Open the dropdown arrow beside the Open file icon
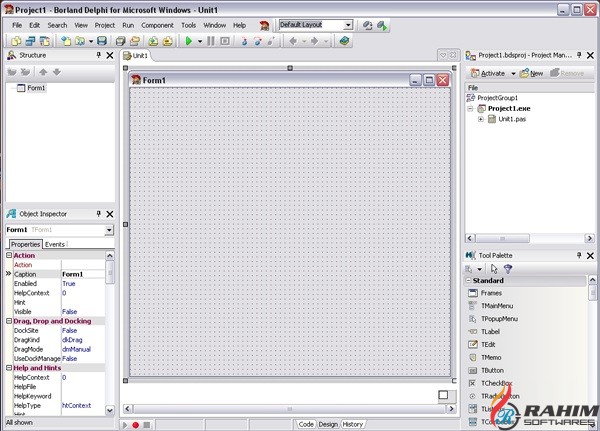Screen dimensions: 600x431 91,41
